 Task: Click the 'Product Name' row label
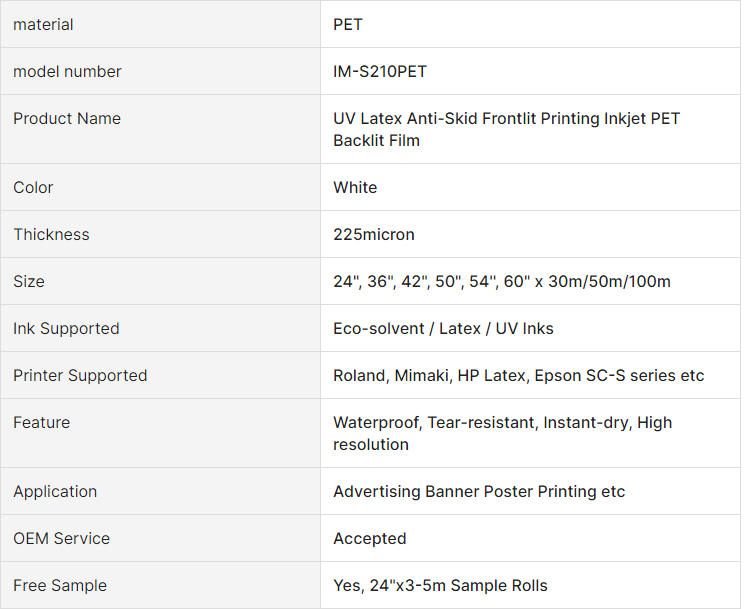click(x=67, y=118)
